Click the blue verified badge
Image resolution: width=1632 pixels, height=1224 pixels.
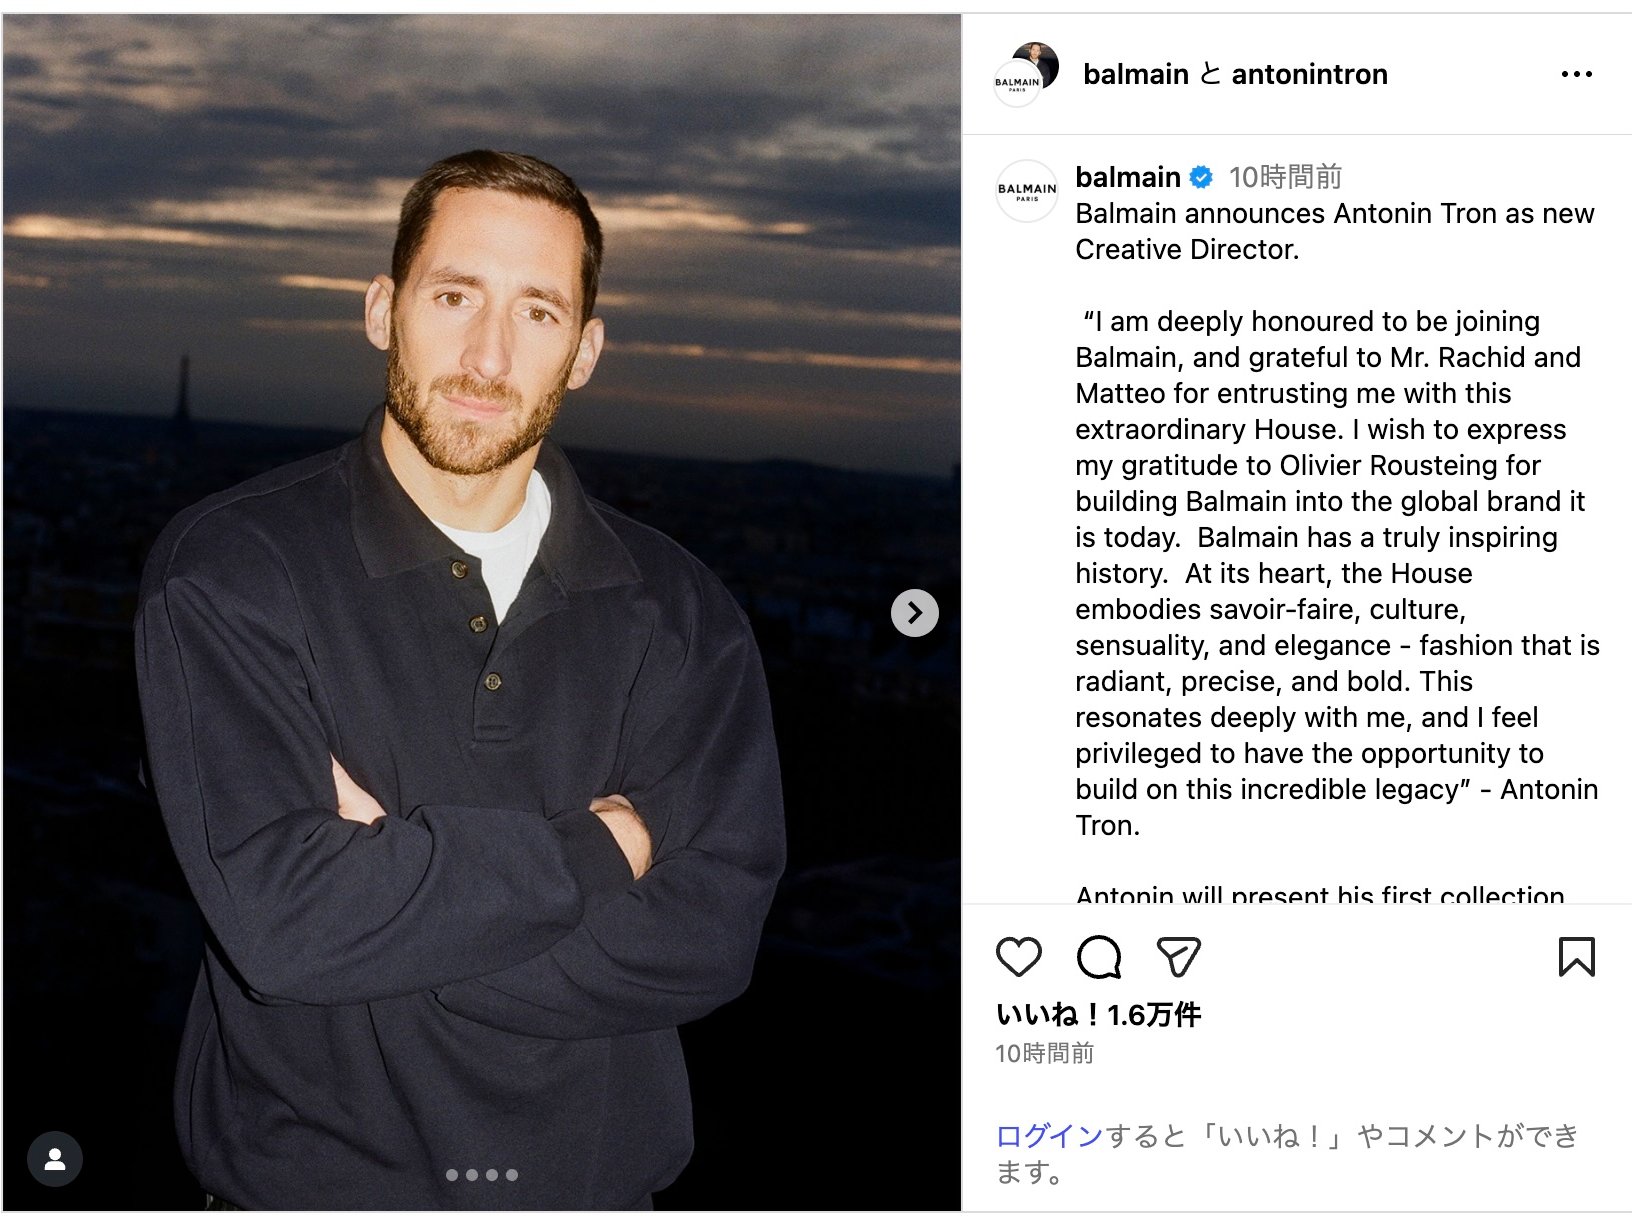(1201, 178)
